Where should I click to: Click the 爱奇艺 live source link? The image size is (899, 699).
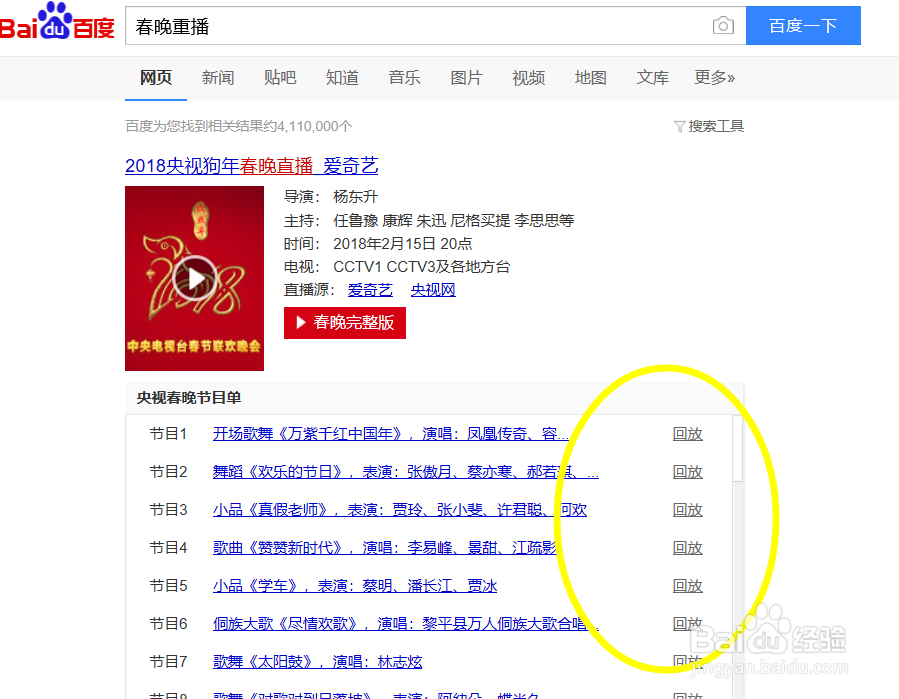click(370, 290)
